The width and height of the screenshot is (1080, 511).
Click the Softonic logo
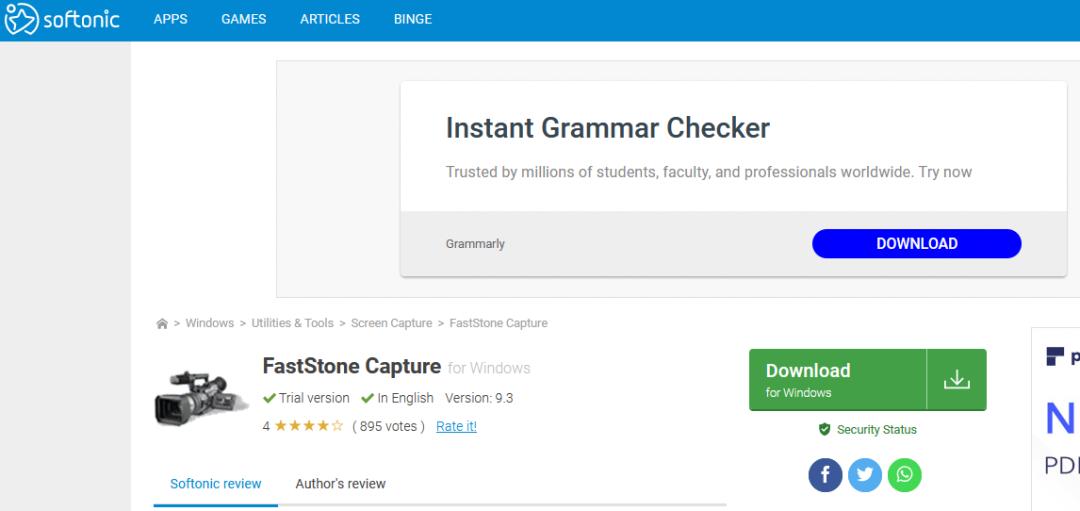[x=62, y=20]
